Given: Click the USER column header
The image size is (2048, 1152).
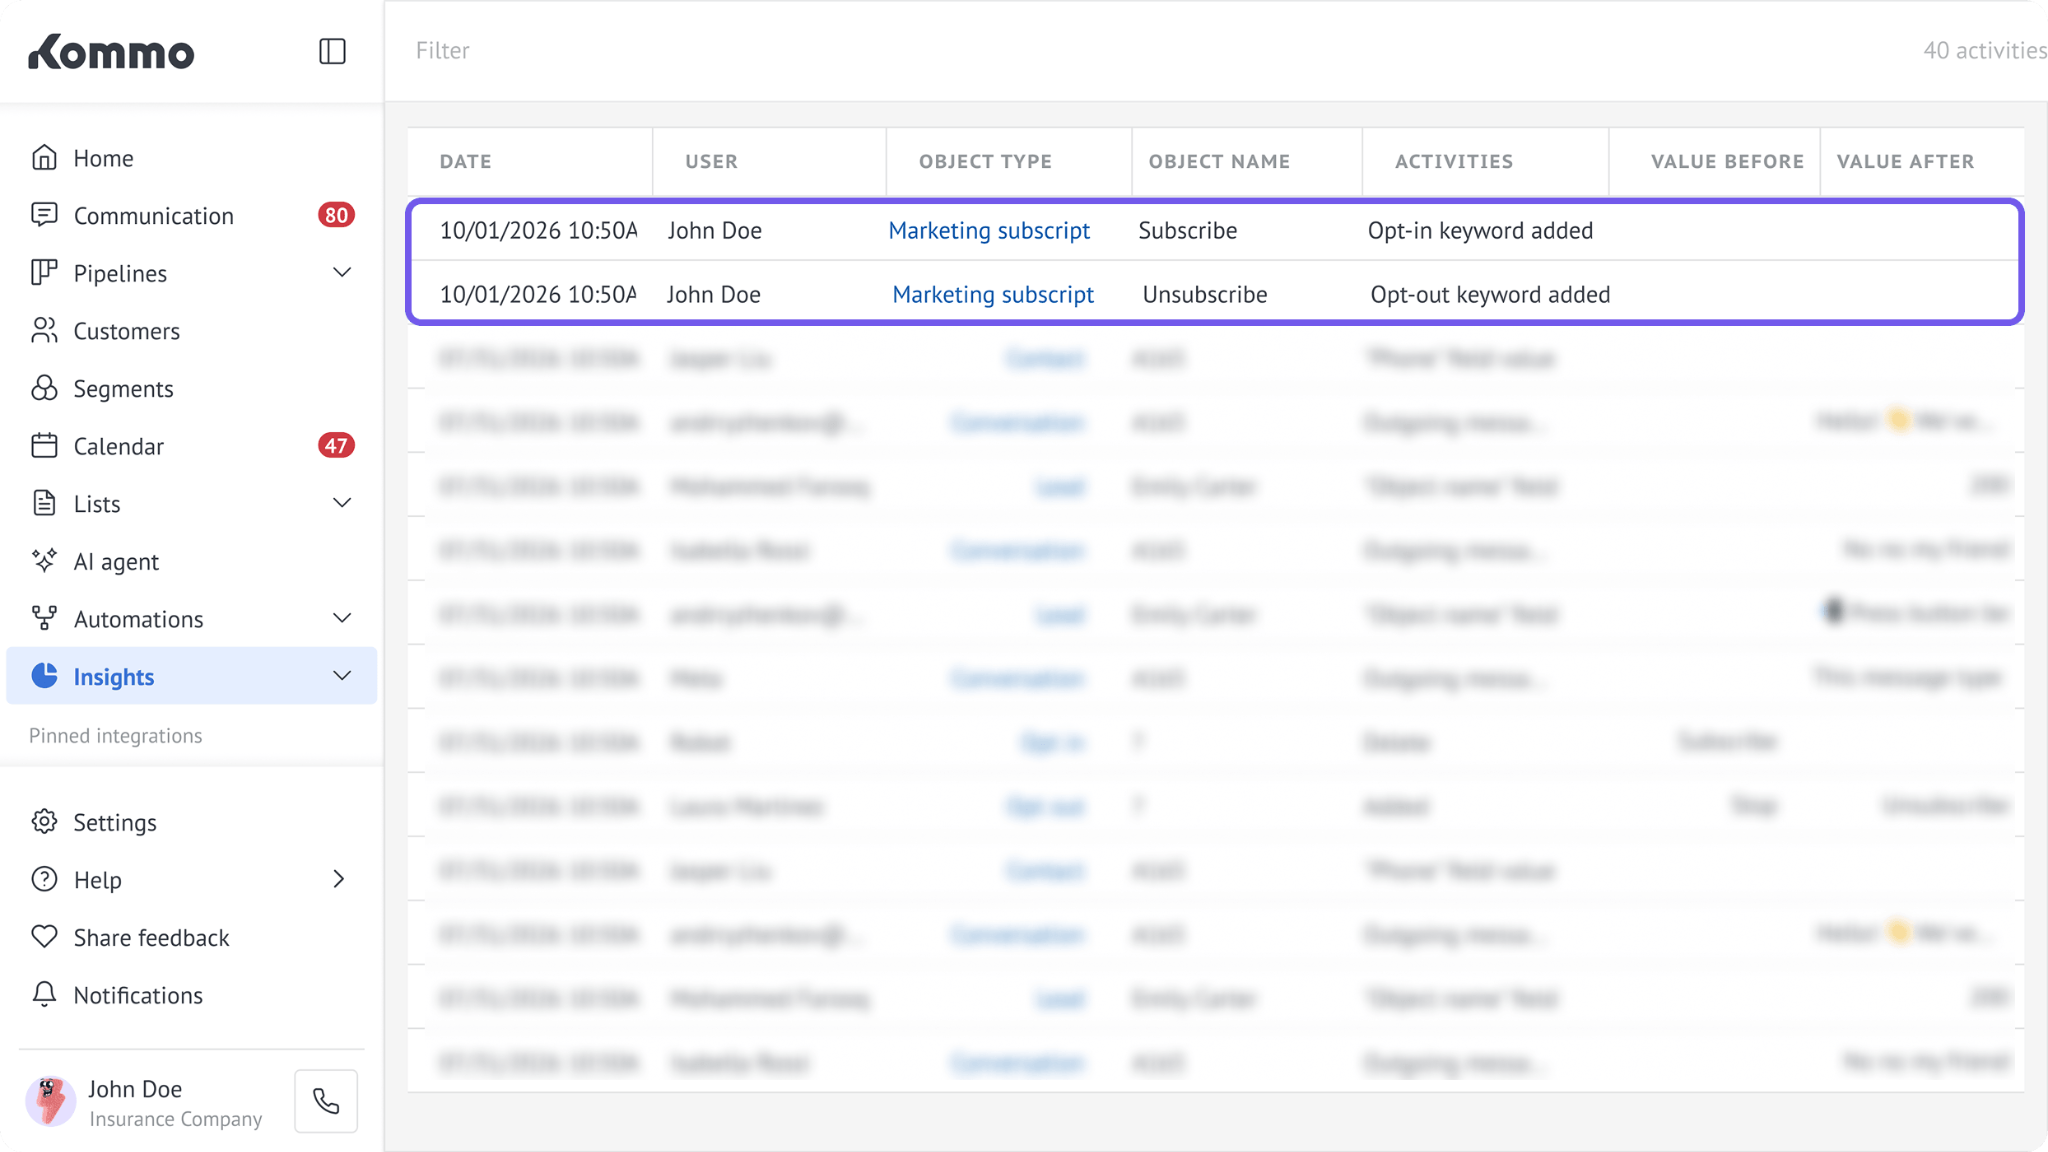Looking at the screenshot, I should click(x=711, y=161).
